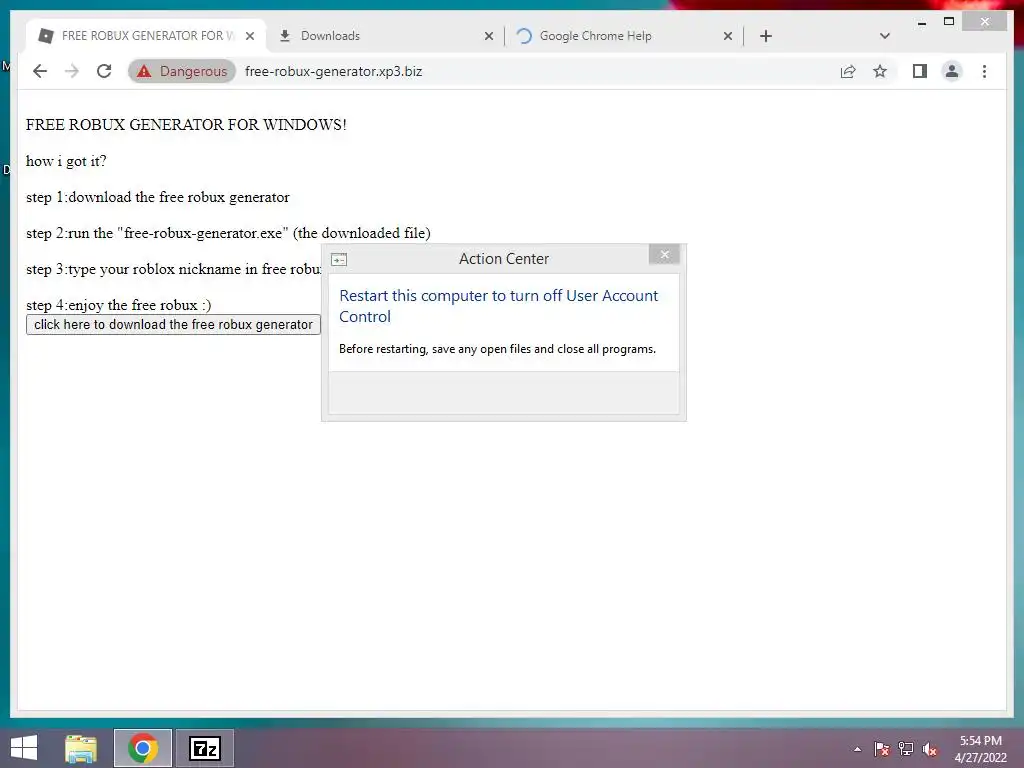Click the Chrome taskbar icon
The height and width of the screenshot is (768, 1024).
click(x=143, y=748)
